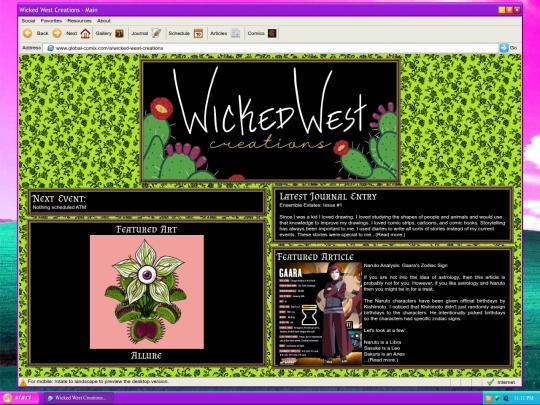Viewport: 540px width, 405px height.
Task: Click 'Internet' zone text in status bar
Action: (506, 382)
